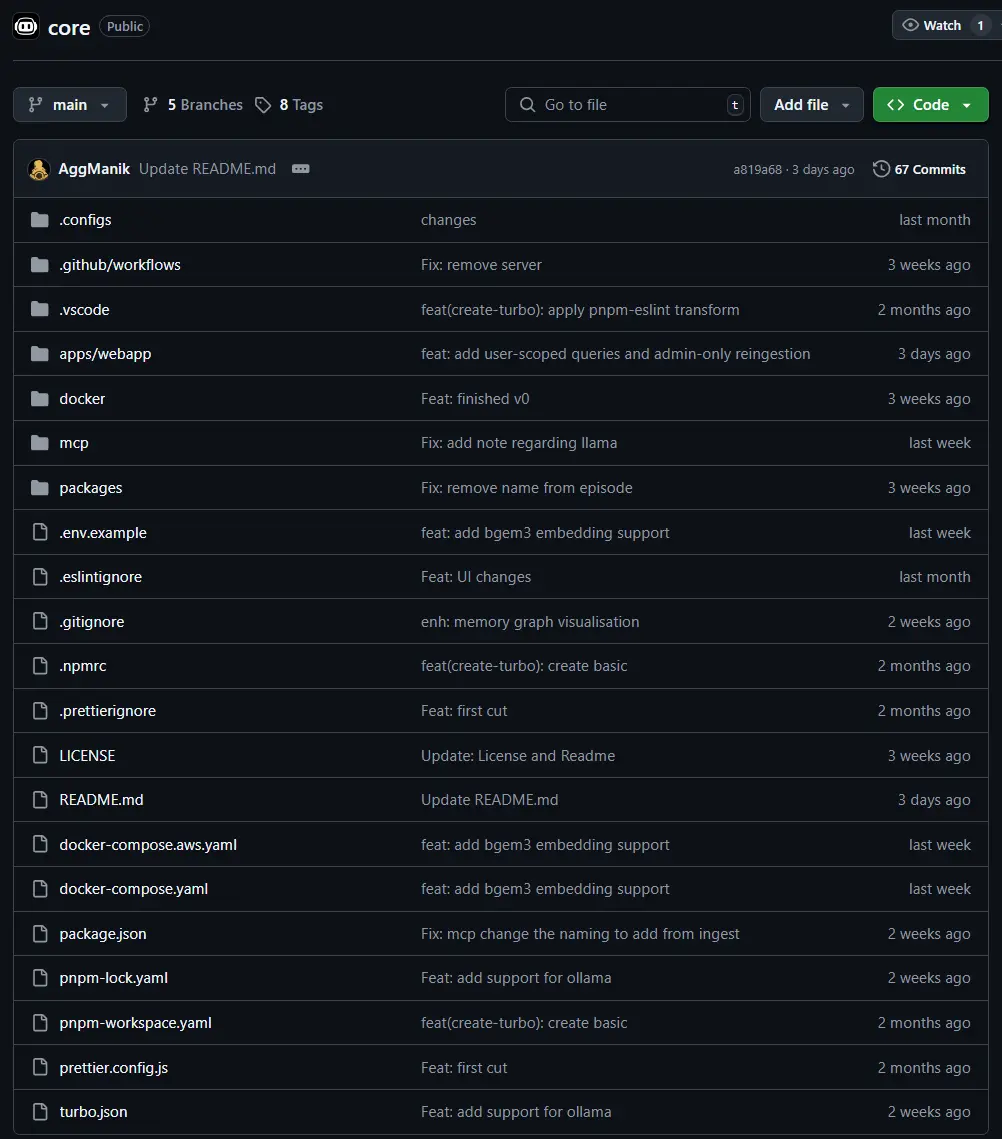Click the Watch button
The width and height of the screenshot is (1002, 1139).
click(x=931, y=26)
